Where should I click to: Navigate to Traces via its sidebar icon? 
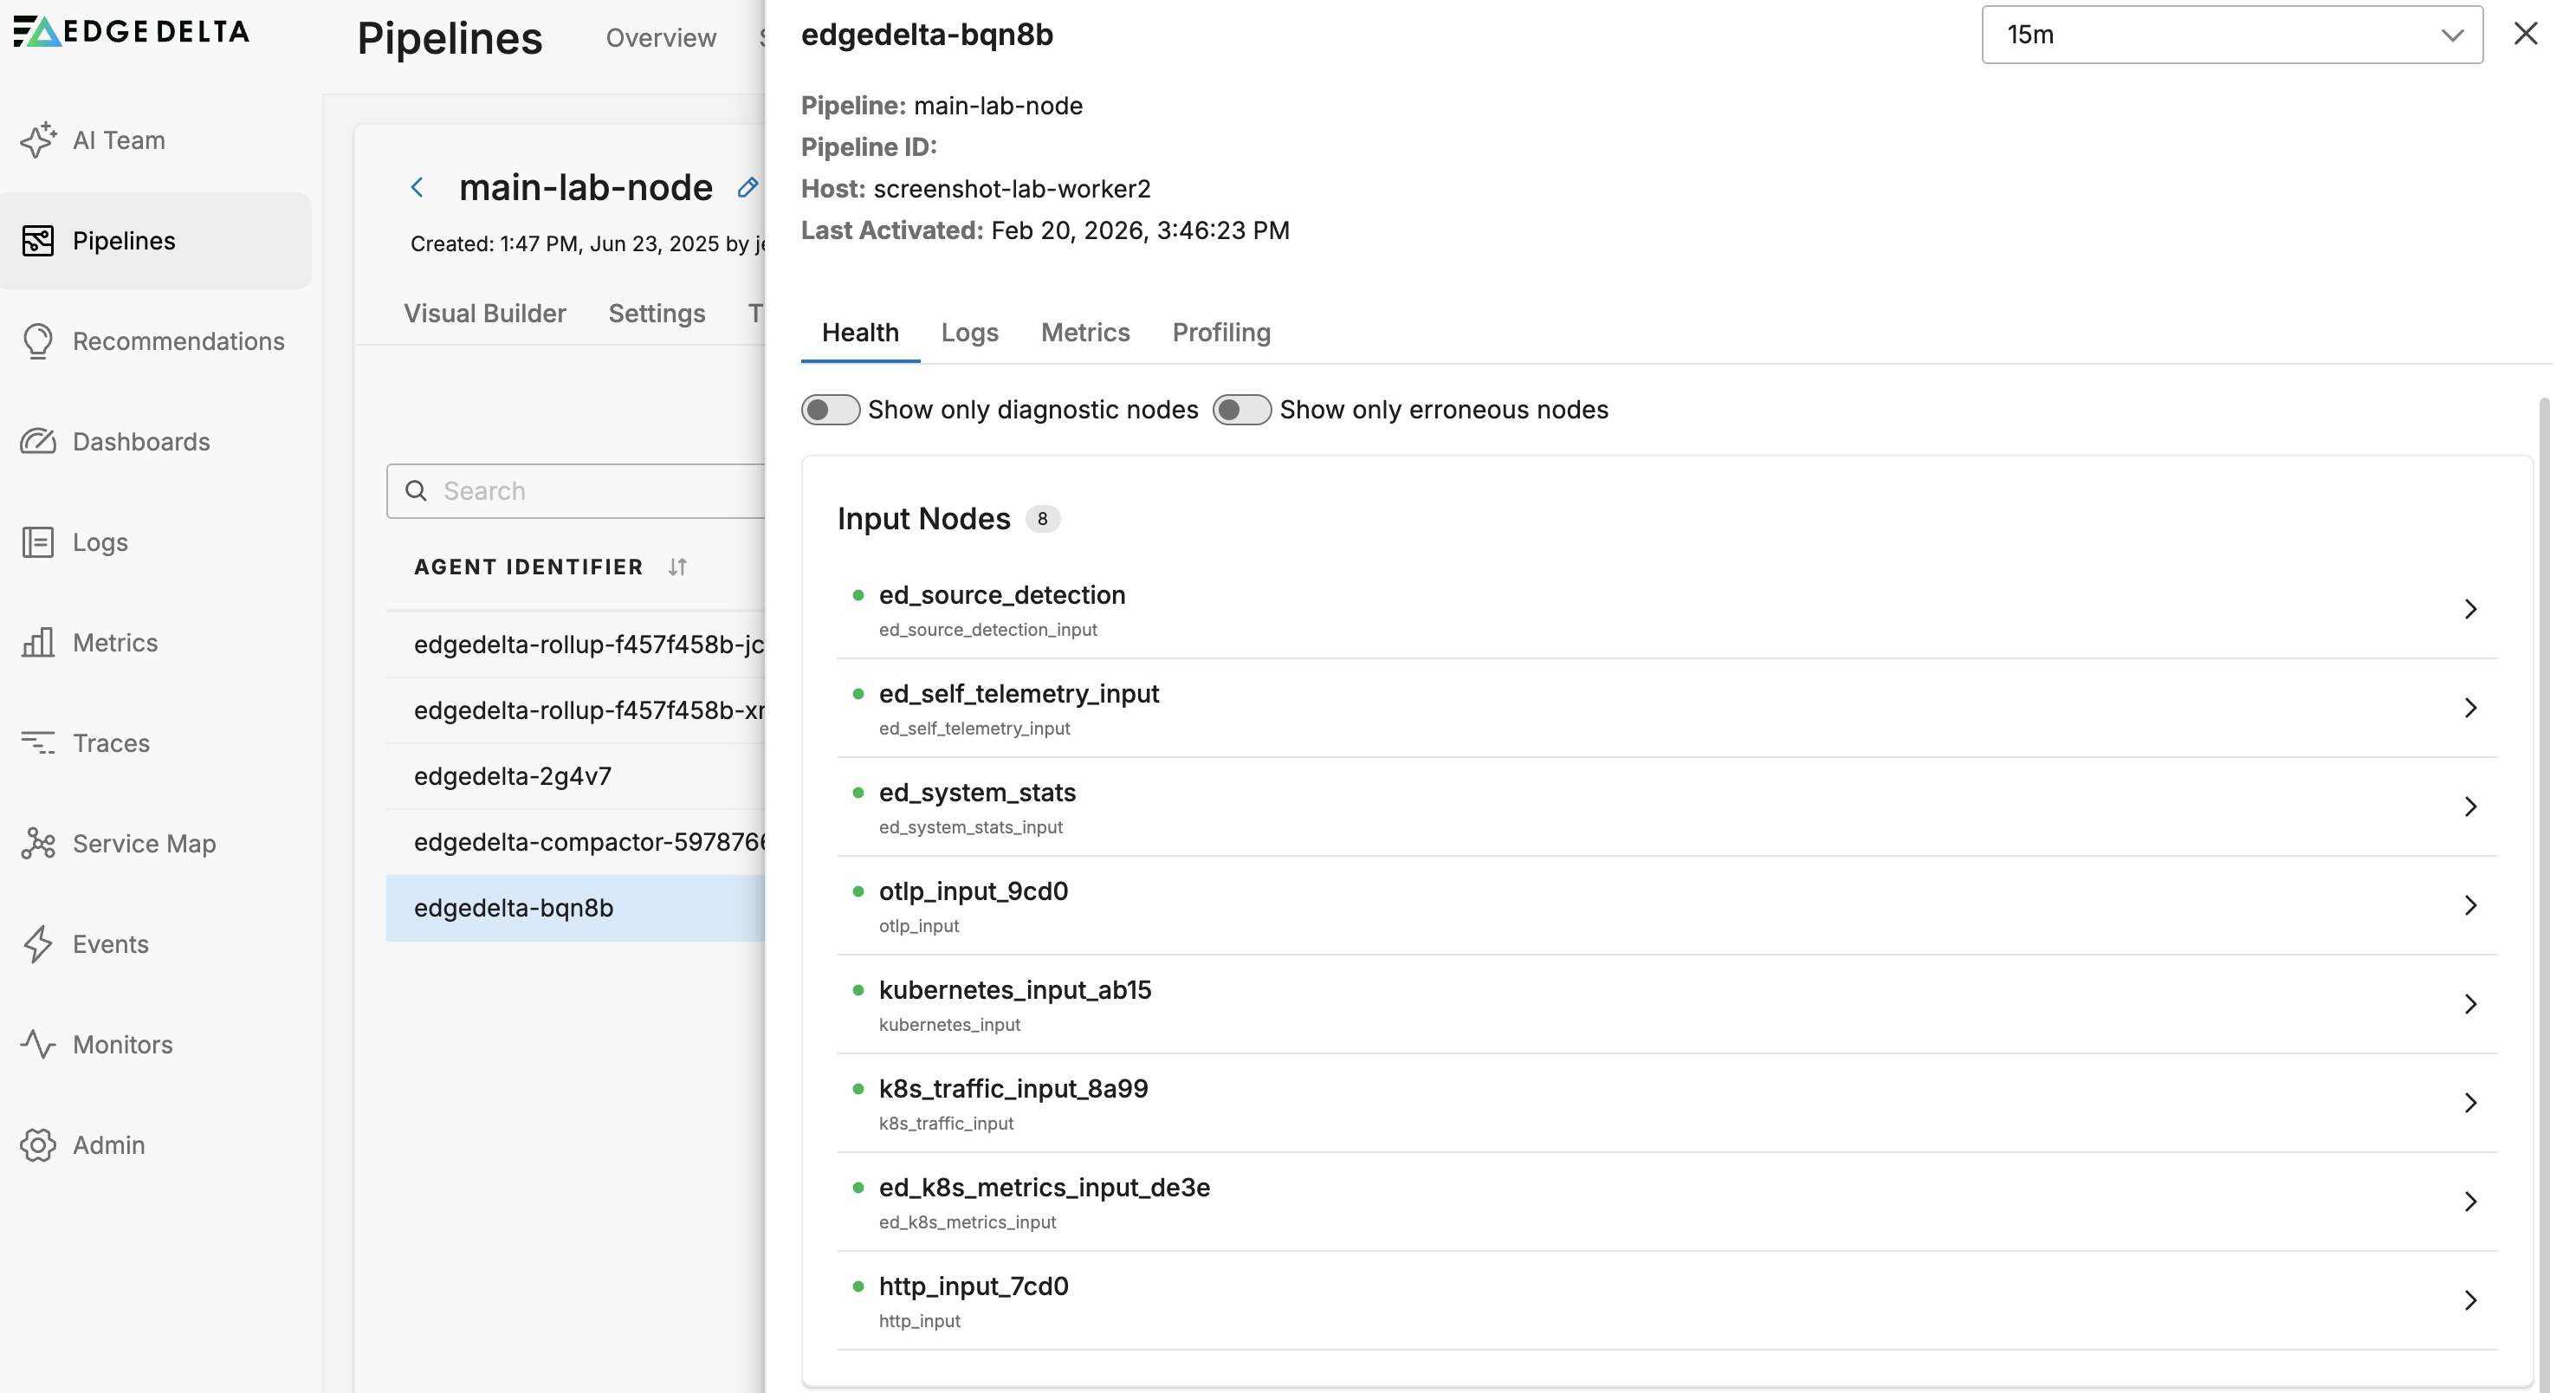pyautogui.click(x=38, y=743)
